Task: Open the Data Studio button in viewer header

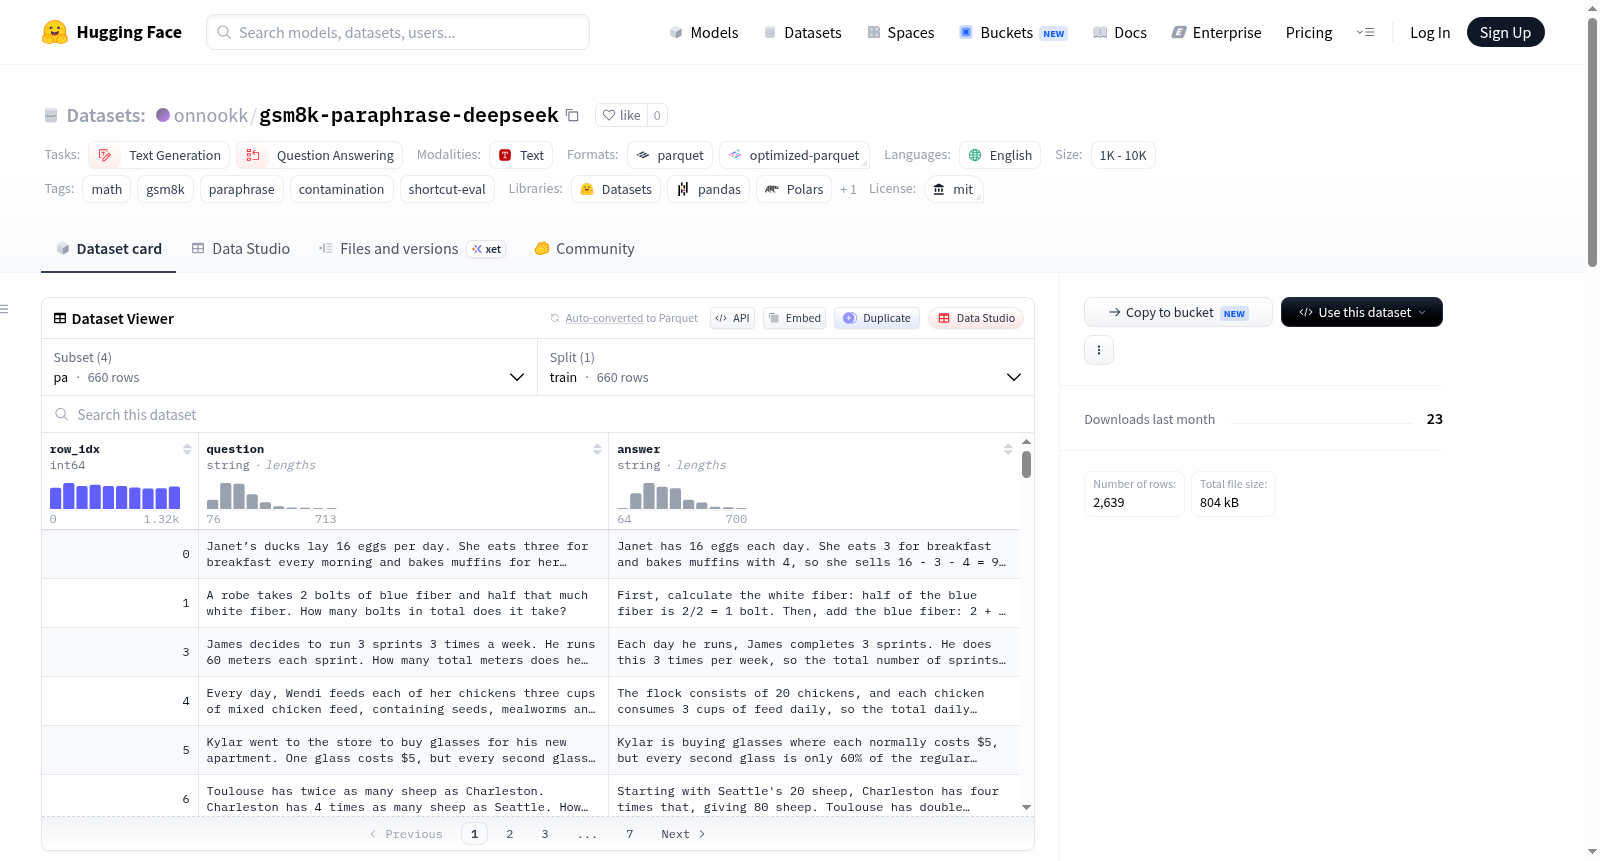Action: pyautogui.click(x=976, y=318)
